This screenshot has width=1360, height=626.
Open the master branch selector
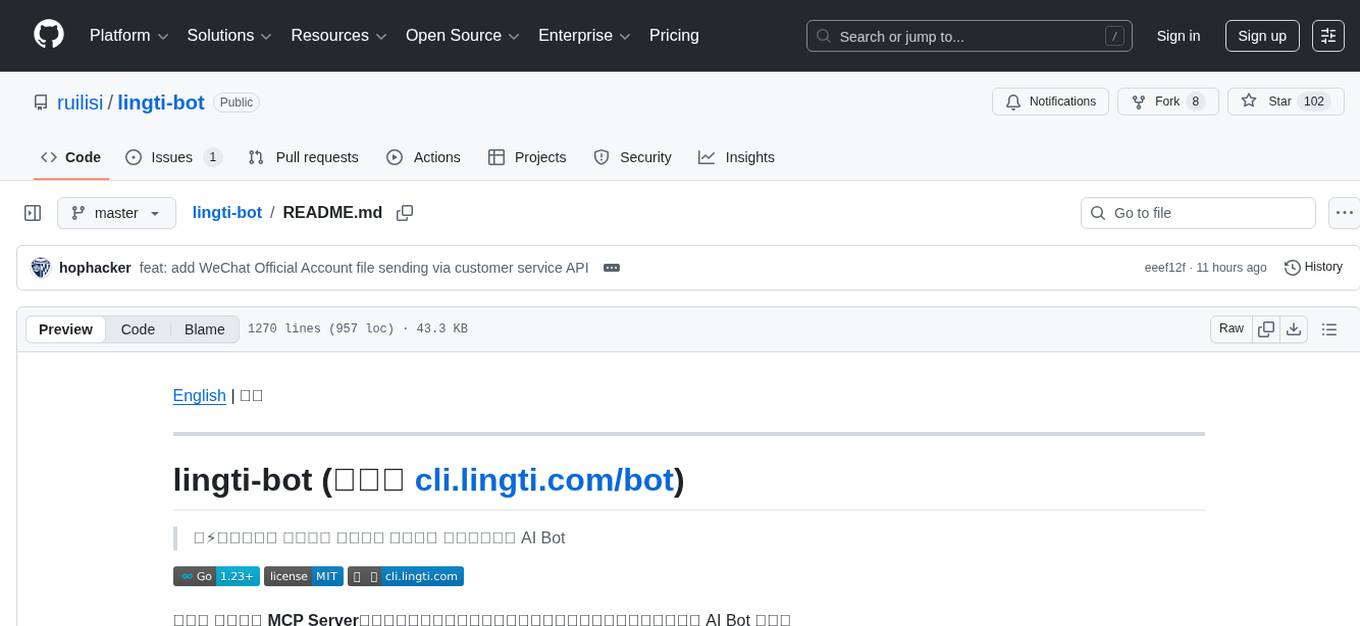tap(116, 212)
